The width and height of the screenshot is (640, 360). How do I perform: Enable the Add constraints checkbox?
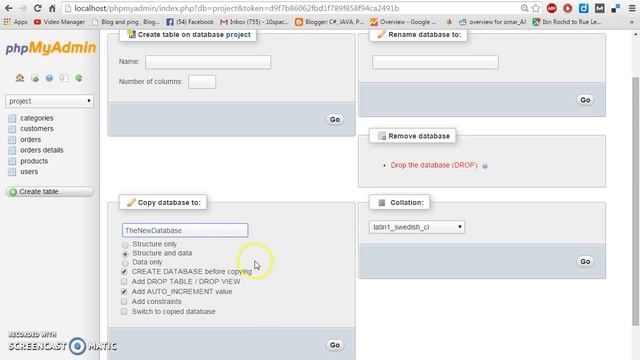pos(124,302)
